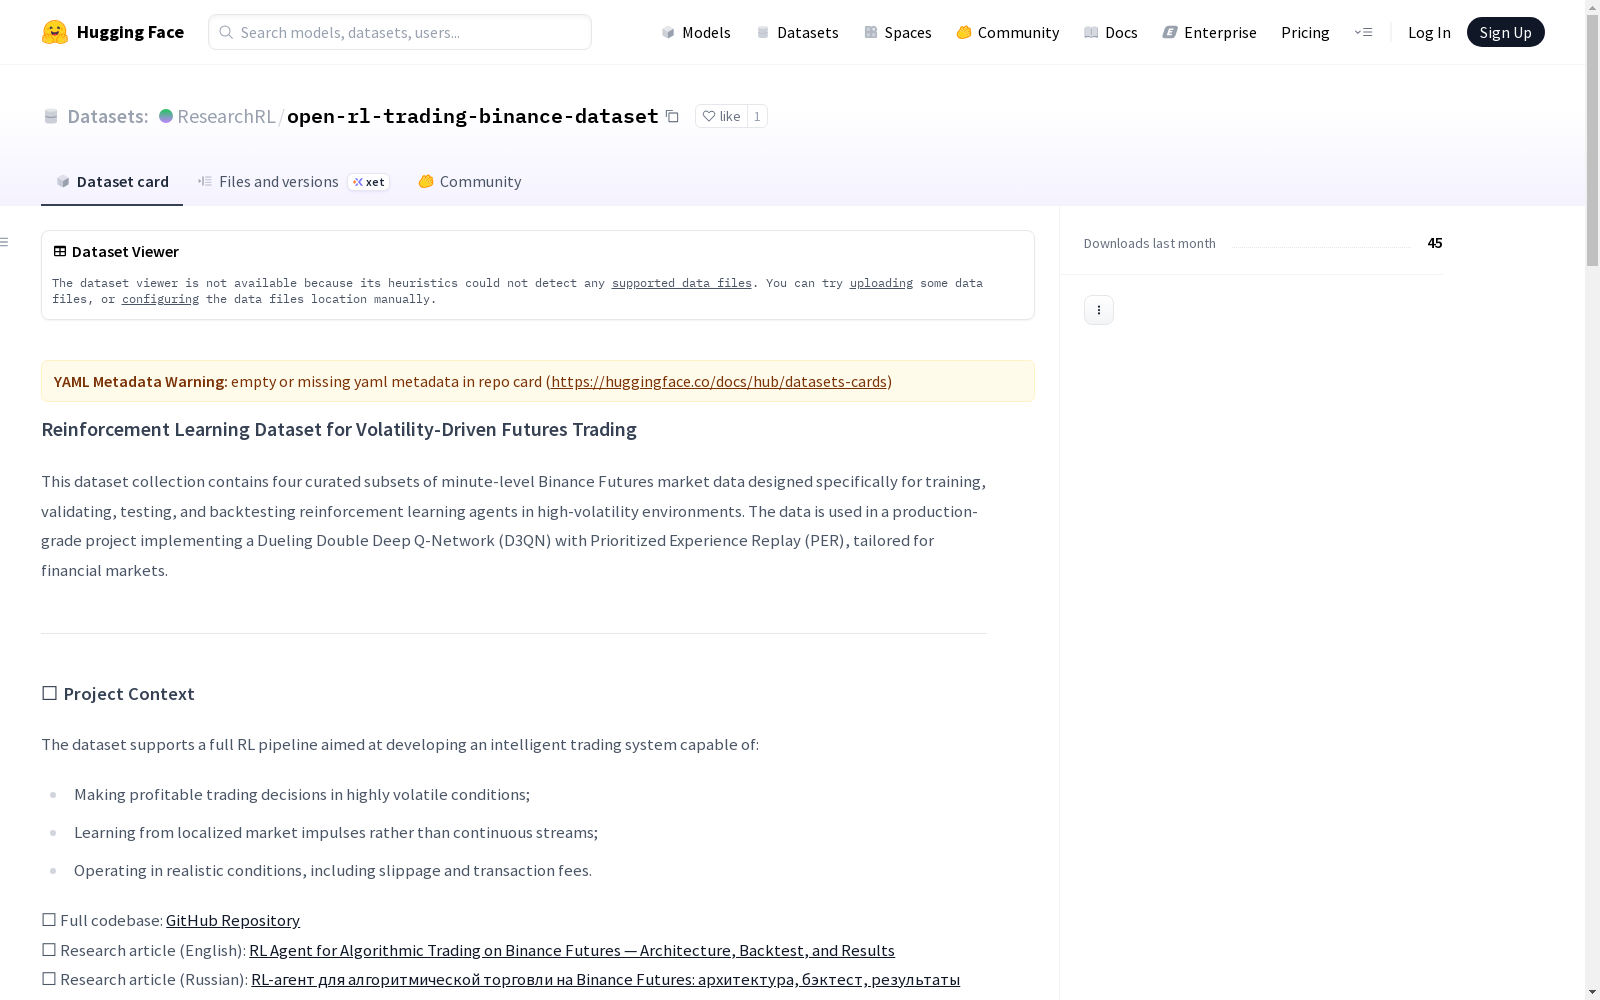Open the GitHub Repository link
Viewport: 1600px width, 1000px height.
[233, 920]
